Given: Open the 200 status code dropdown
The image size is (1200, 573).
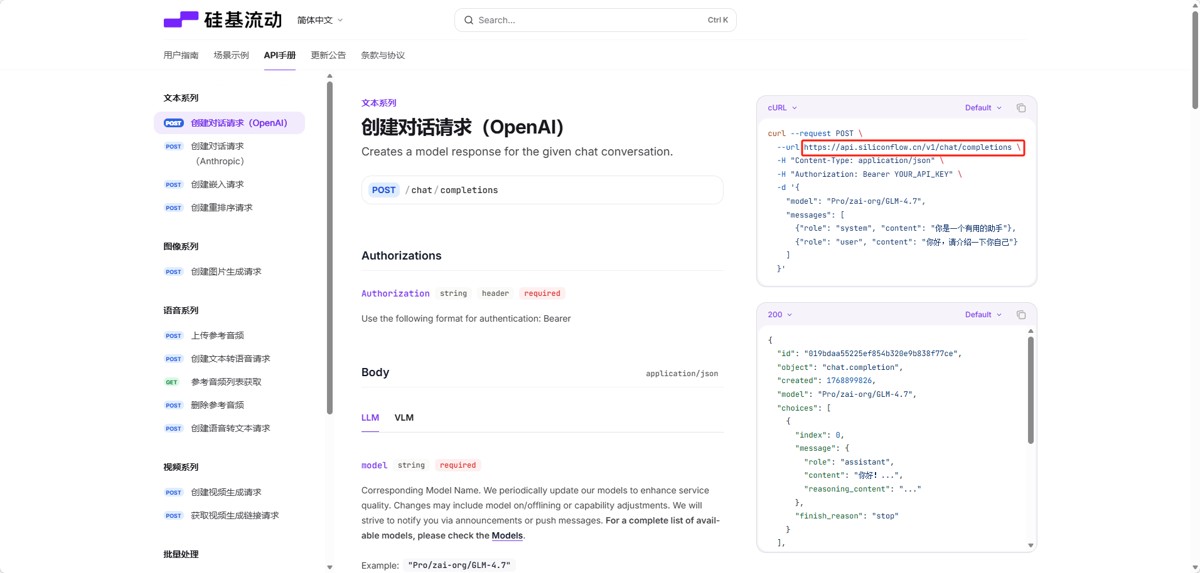Looking at the screenshot, I should pos(779,315).
